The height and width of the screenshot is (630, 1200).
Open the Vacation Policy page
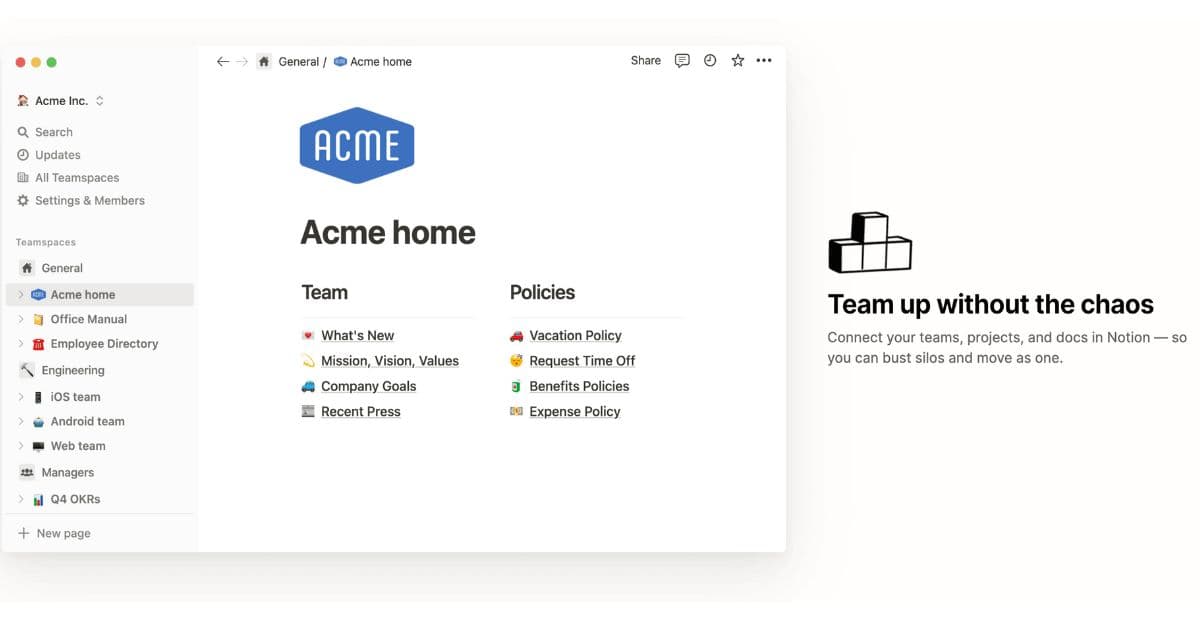[578, 335]
